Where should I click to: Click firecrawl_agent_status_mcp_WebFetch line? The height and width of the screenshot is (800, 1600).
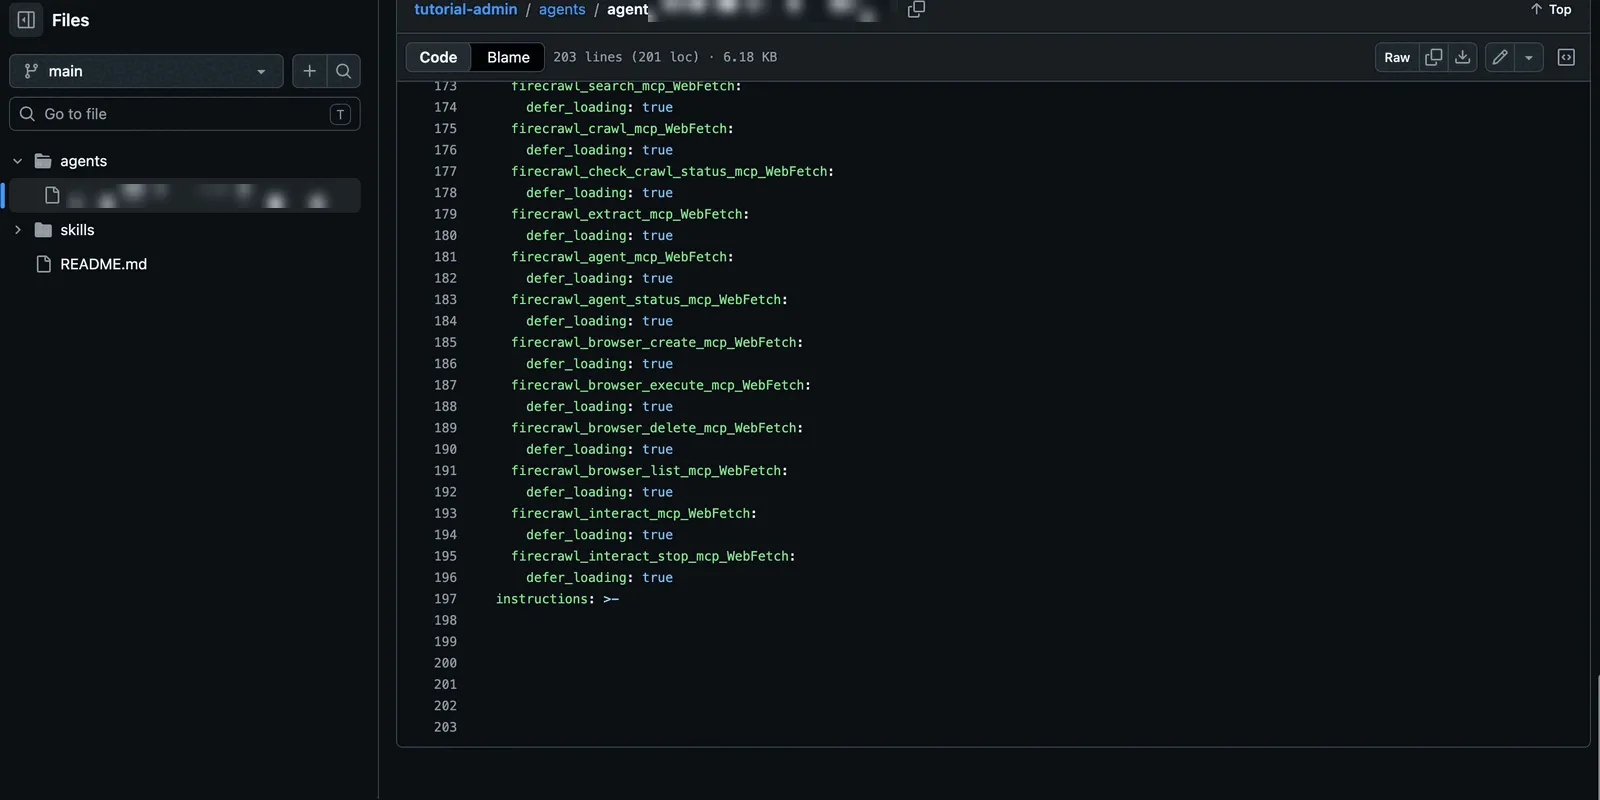pos(649,299)
